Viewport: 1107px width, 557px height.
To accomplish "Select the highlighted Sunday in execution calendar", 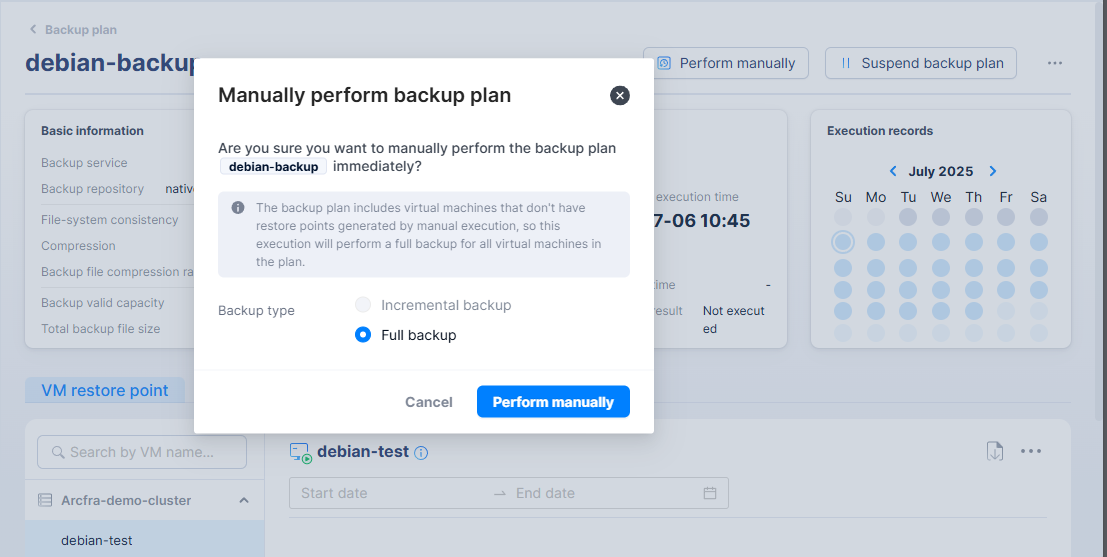I will click(843, 242).
